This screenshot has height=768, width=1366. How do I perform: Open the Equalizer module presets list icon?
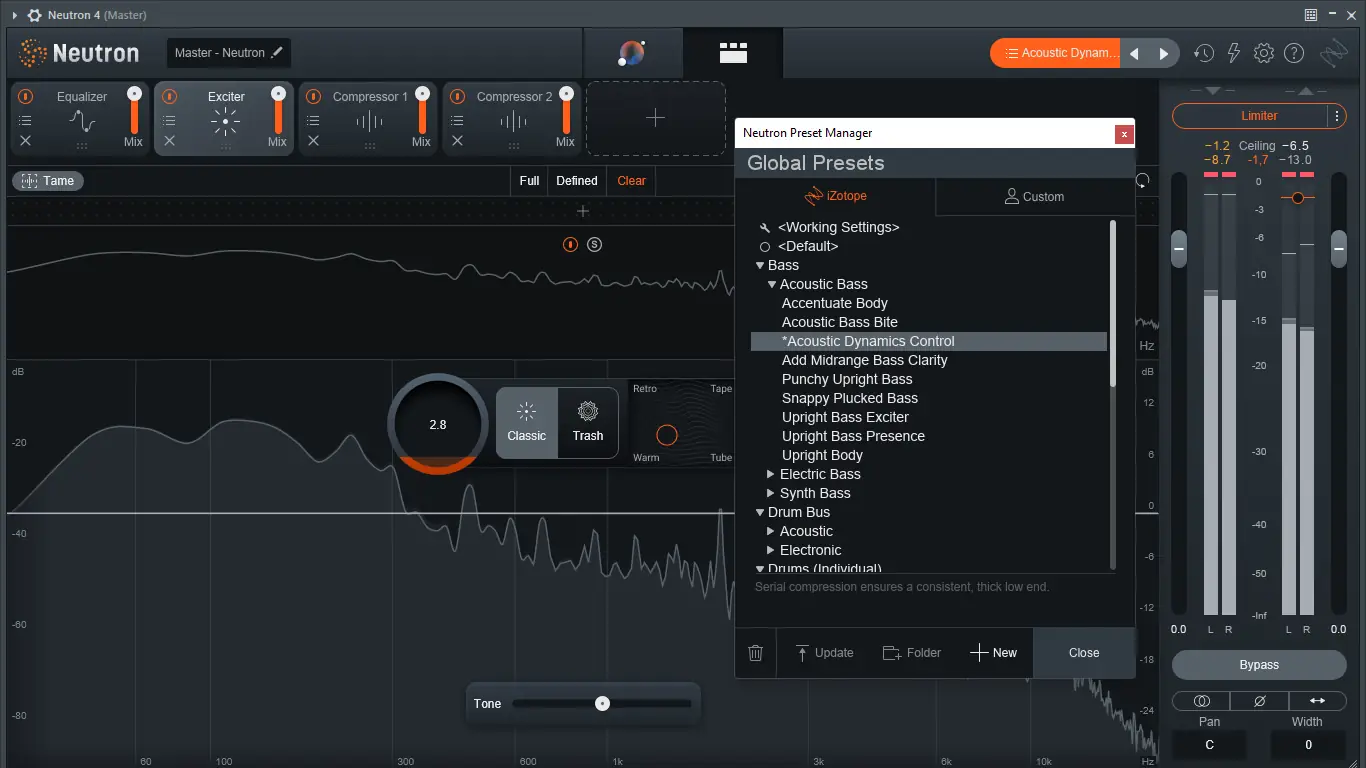pyautogui.click(x=26, y=120)
